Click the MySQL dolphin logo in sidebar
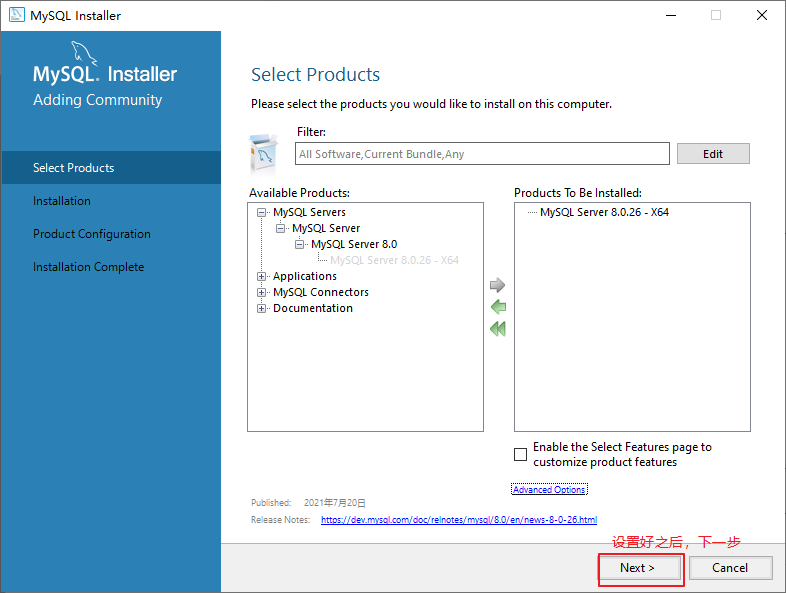The image size is (786, 593). (84, 53)
